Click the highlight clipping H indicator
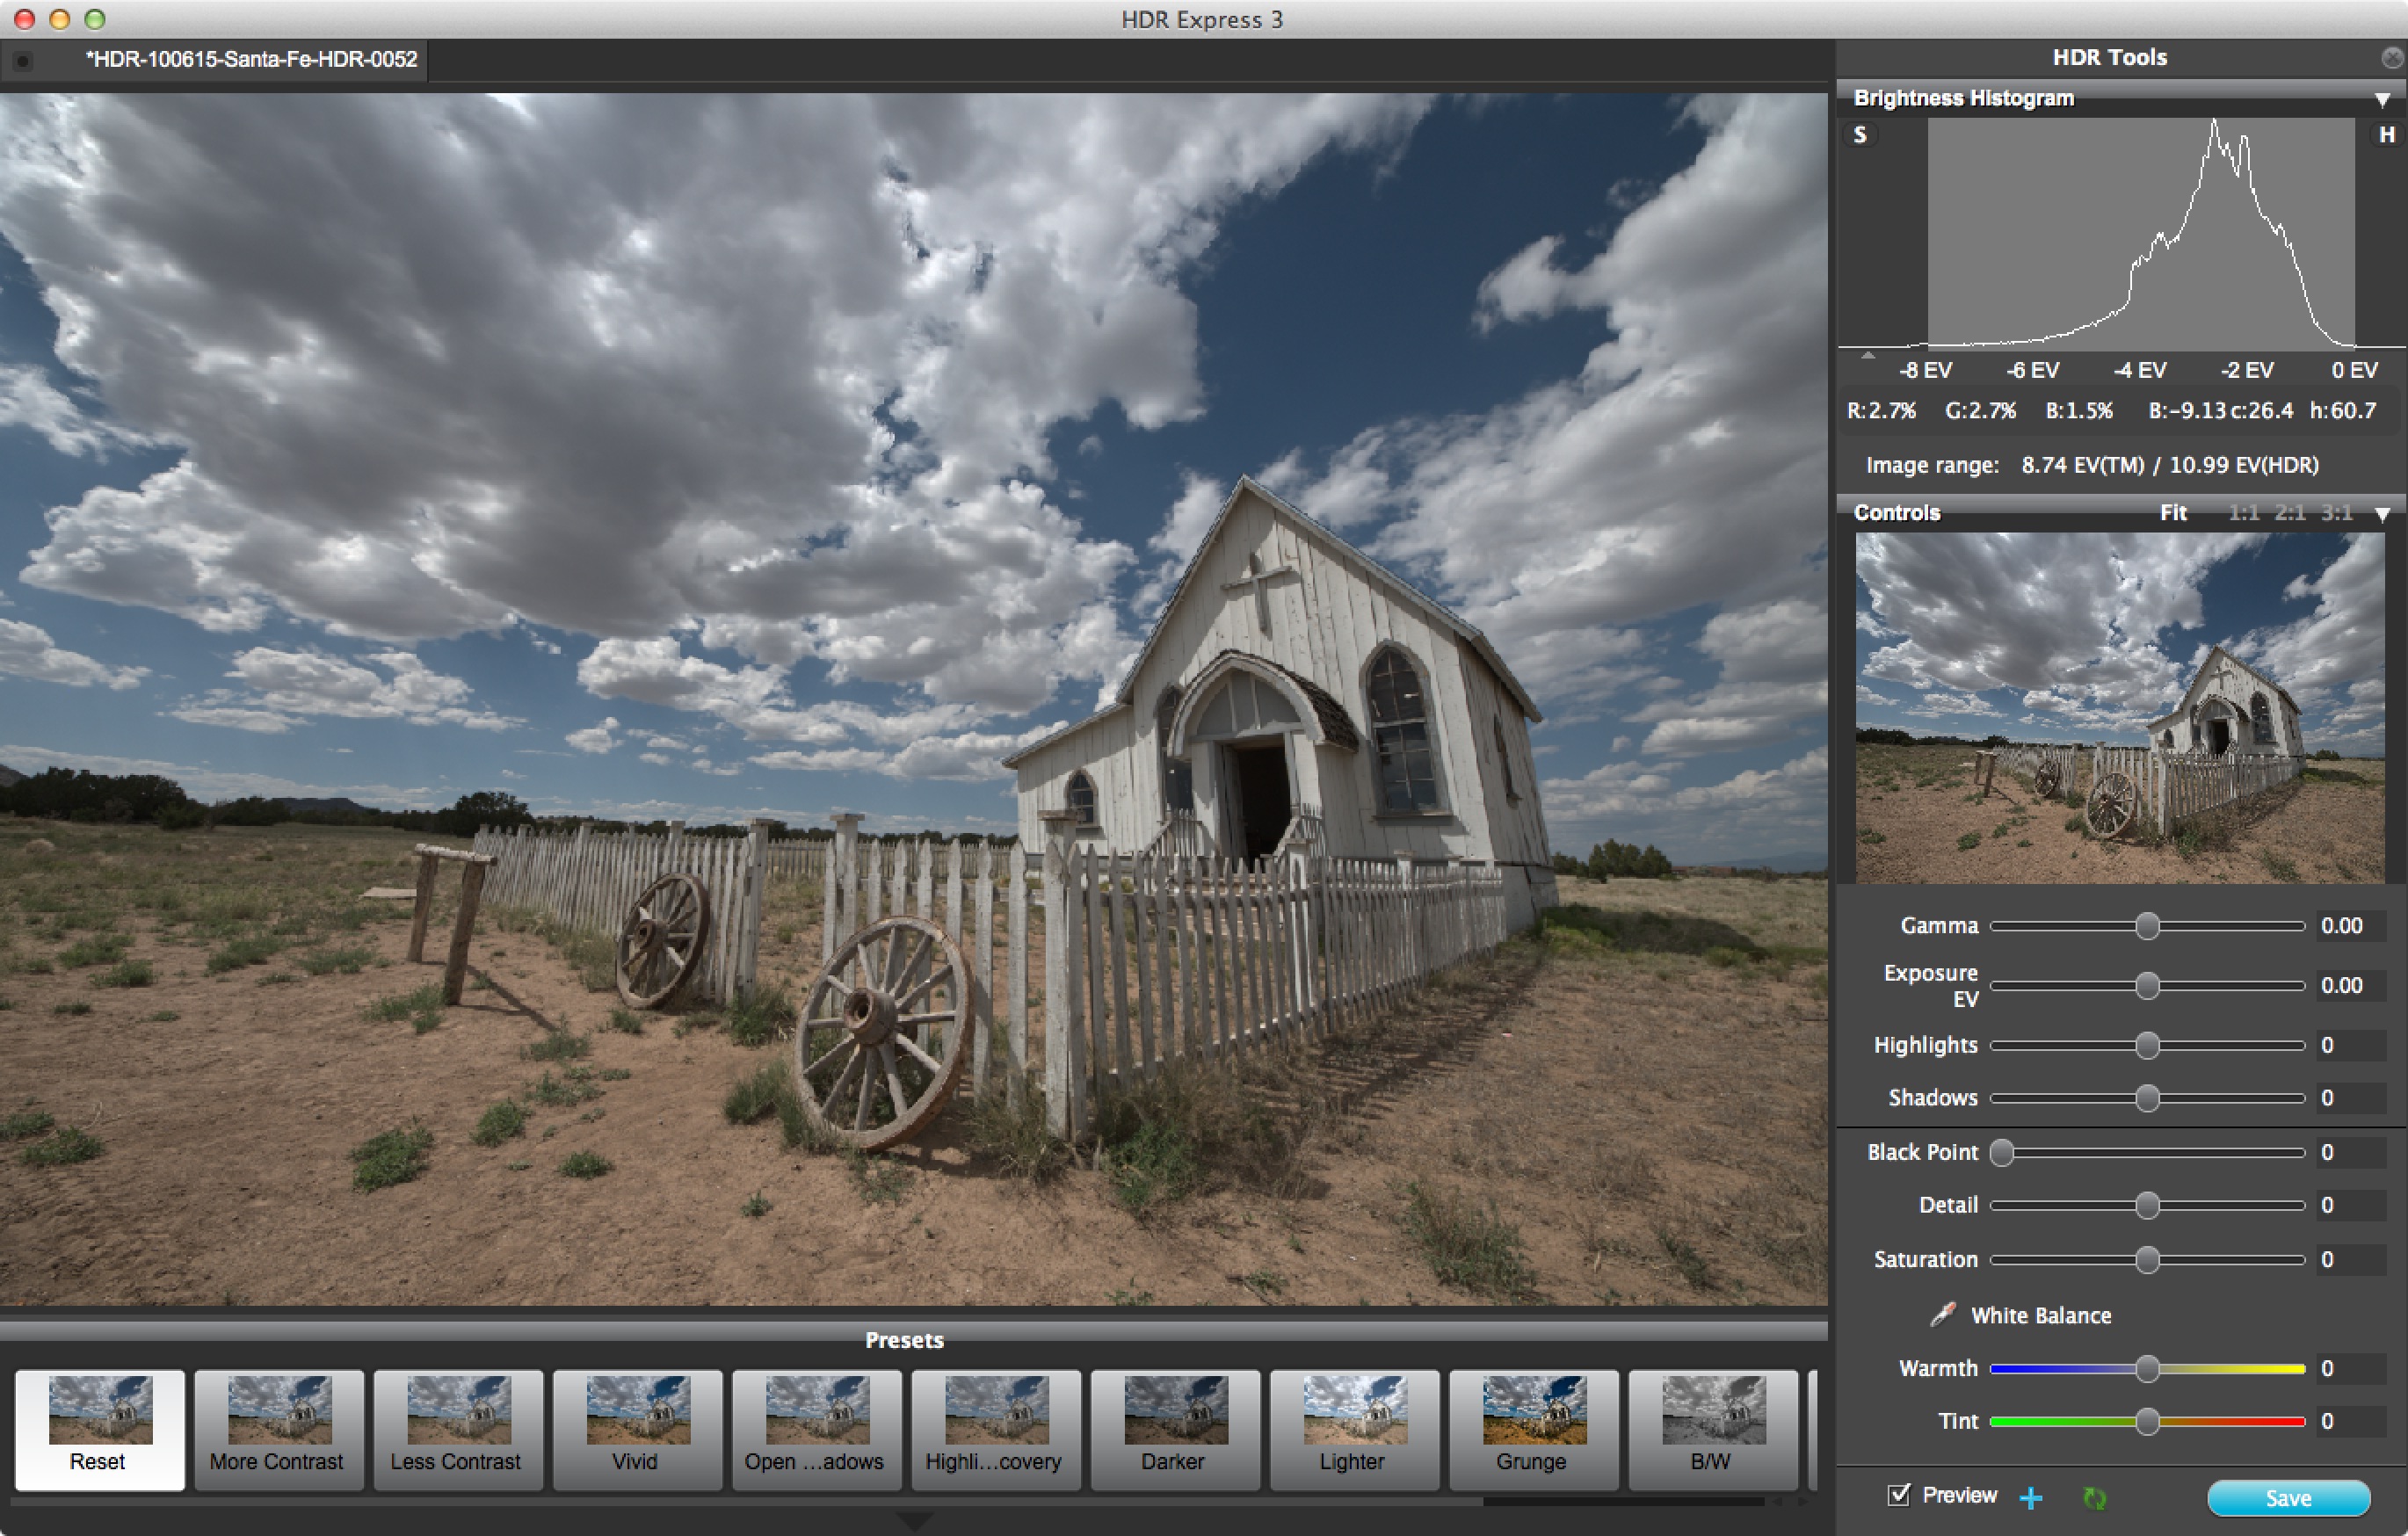The image size is (2408, 1536). (2386, 135)
